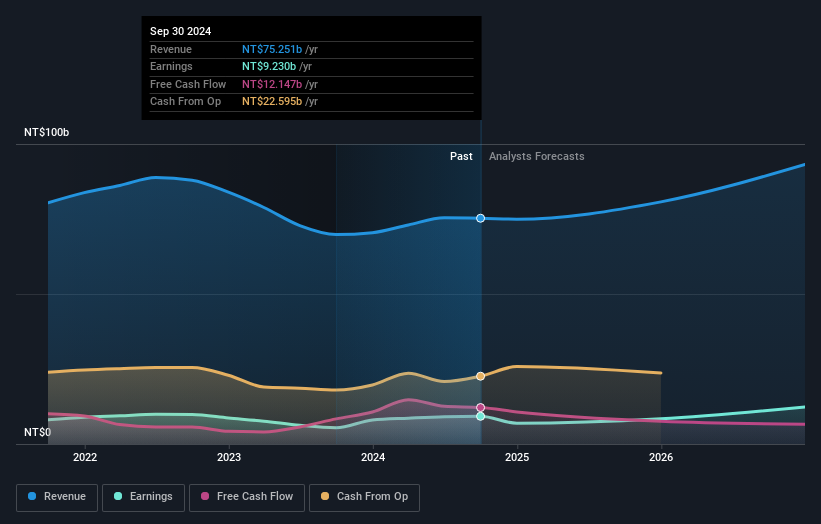Toggle the Free Cash Flow legend button
The height and width of the screenshot is (524, 821).
coord(247,497)
